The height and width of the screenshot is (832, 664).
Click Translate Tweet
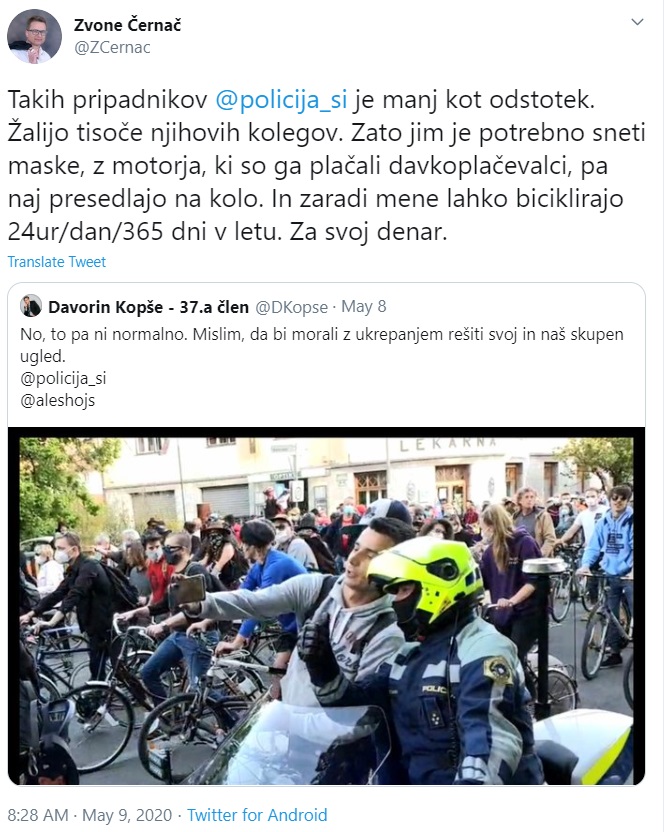[x=57, y=262]
